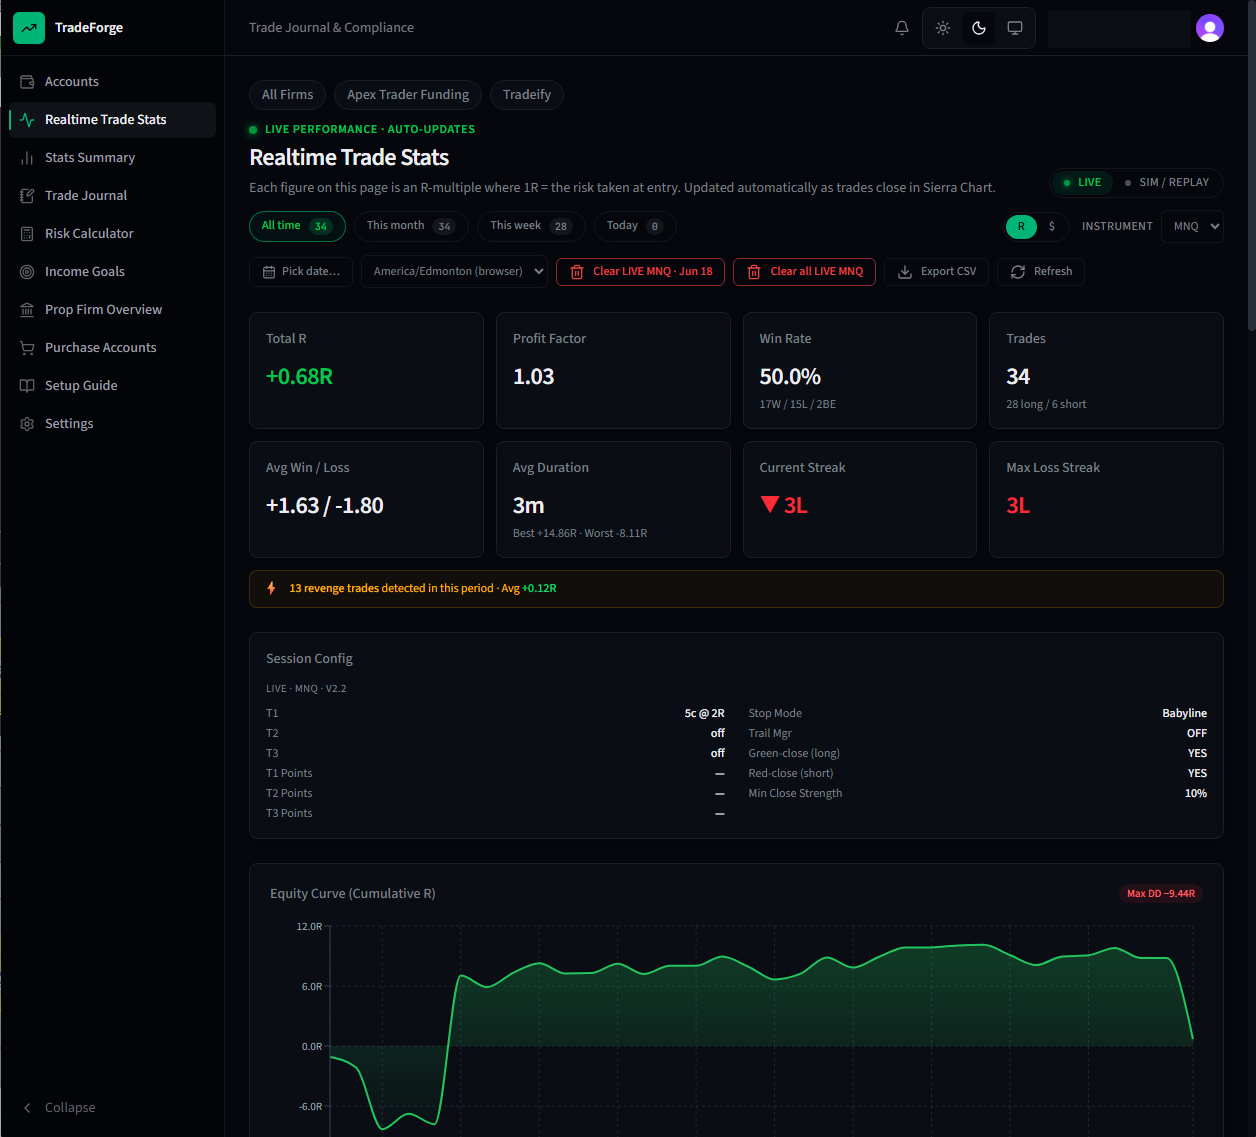The image size is (1256, 1137).
Task: Open Income Goals page
Action: [112, 272]
